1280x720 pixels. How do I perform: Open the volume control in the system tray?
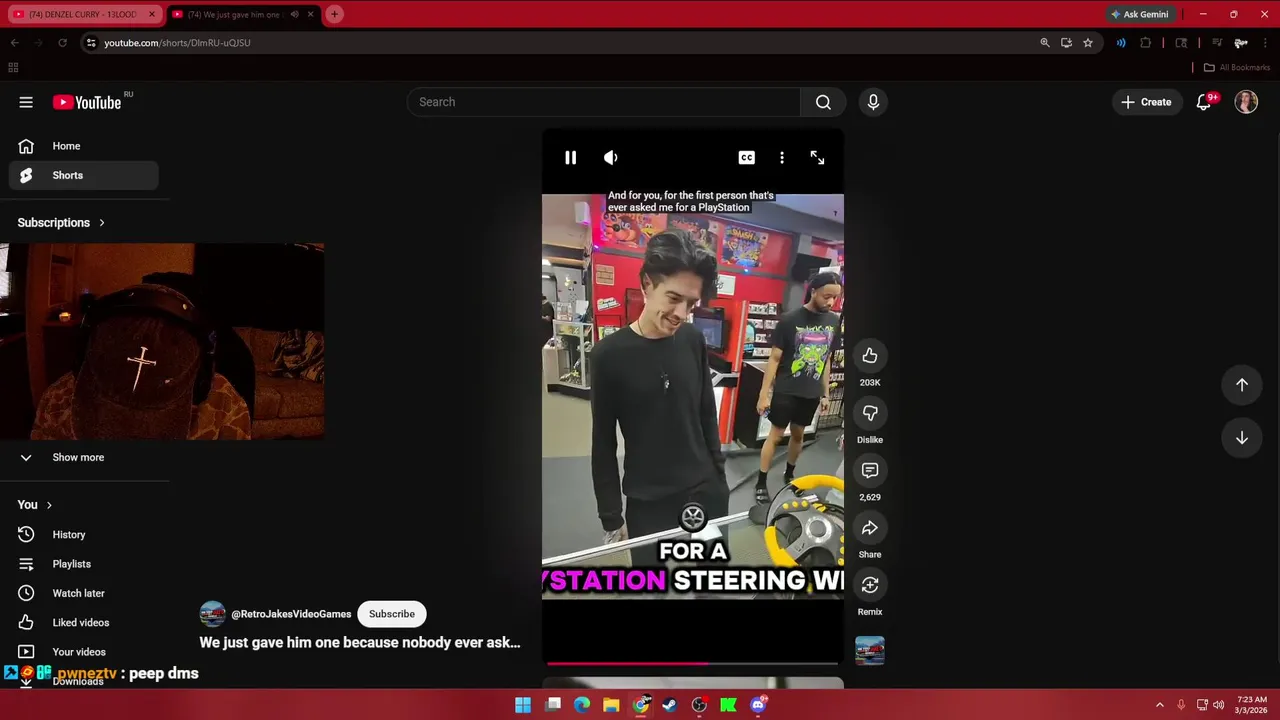(x=1218, y=705)
